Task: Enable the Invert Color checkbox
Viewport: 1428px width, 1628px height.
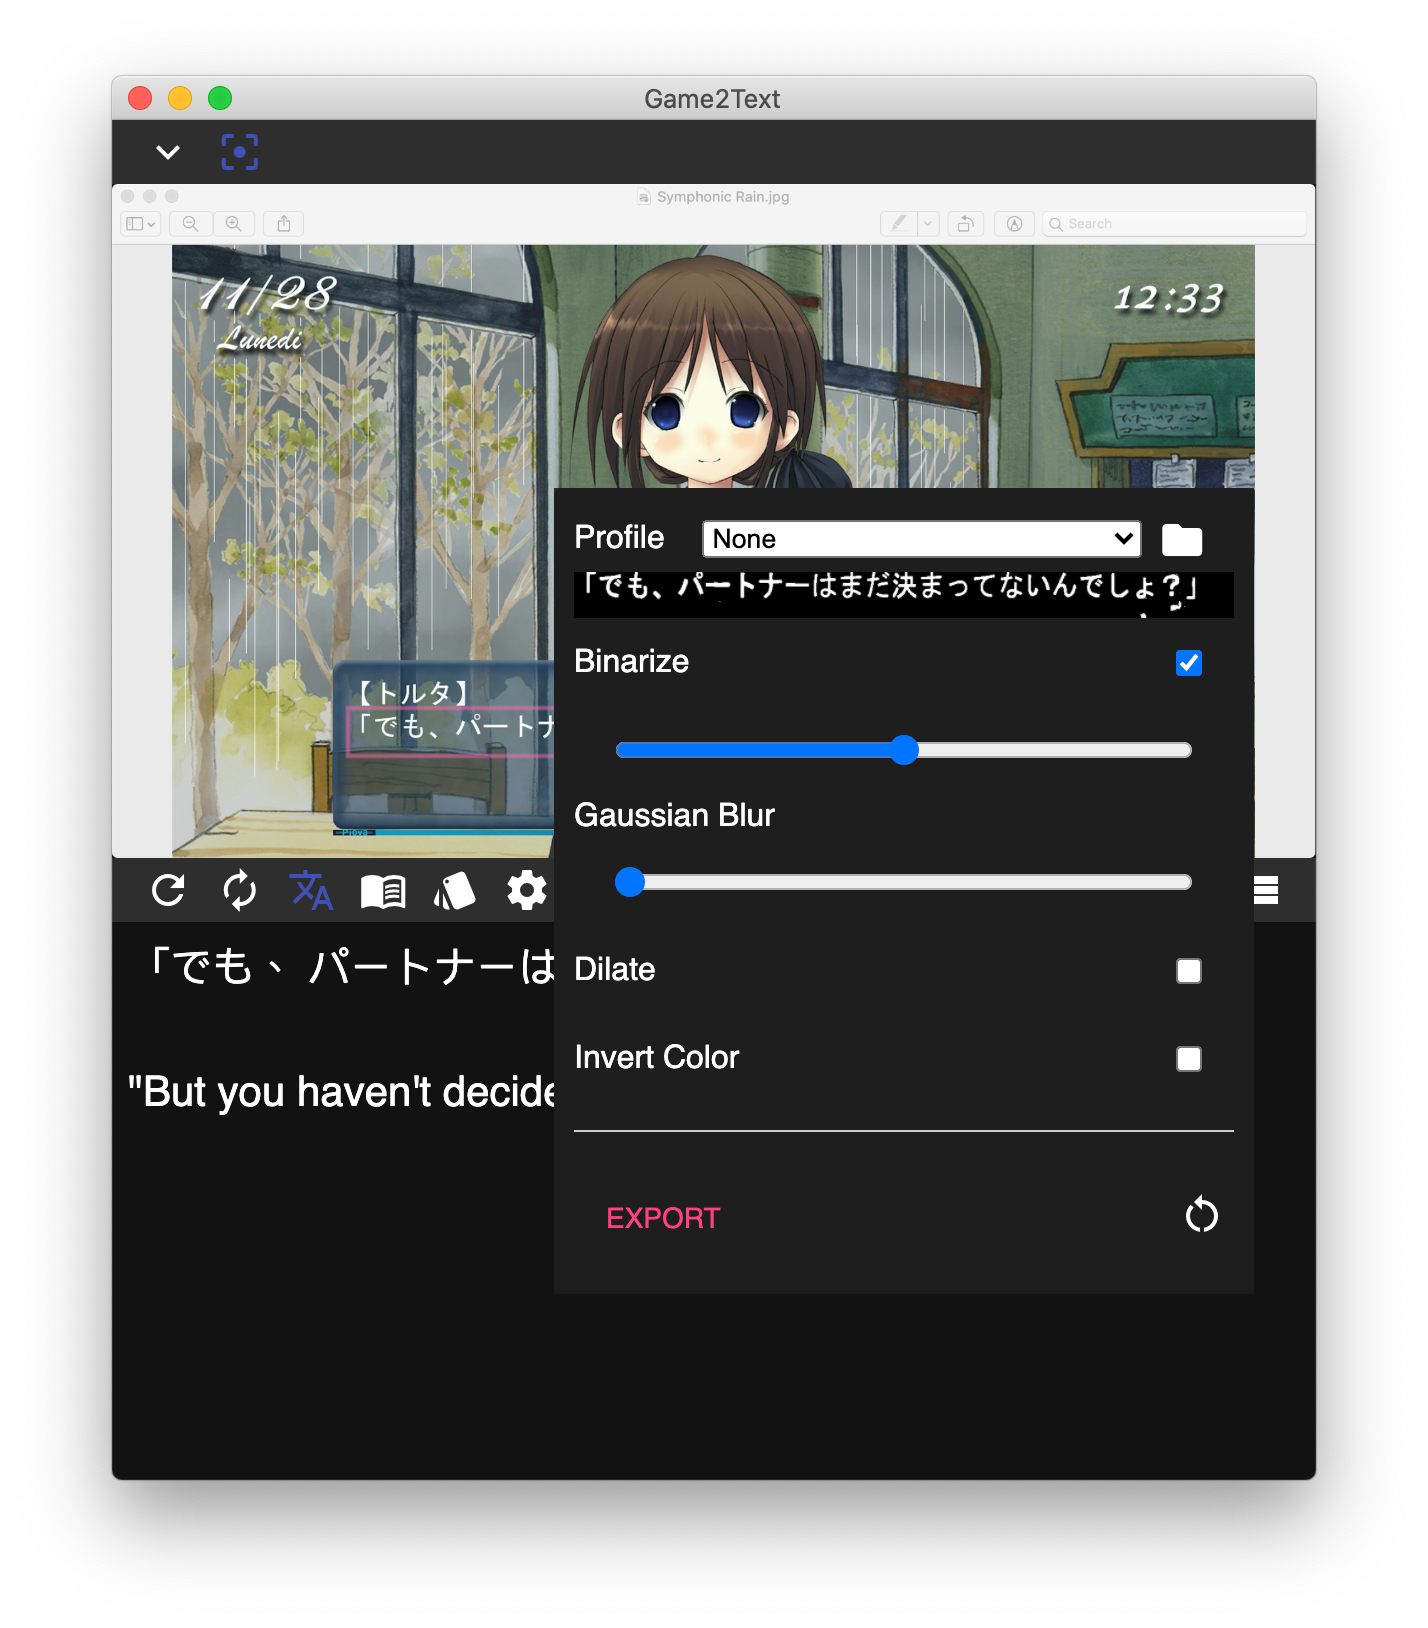Action: pyautogui.click(x=1189, y=1059)
